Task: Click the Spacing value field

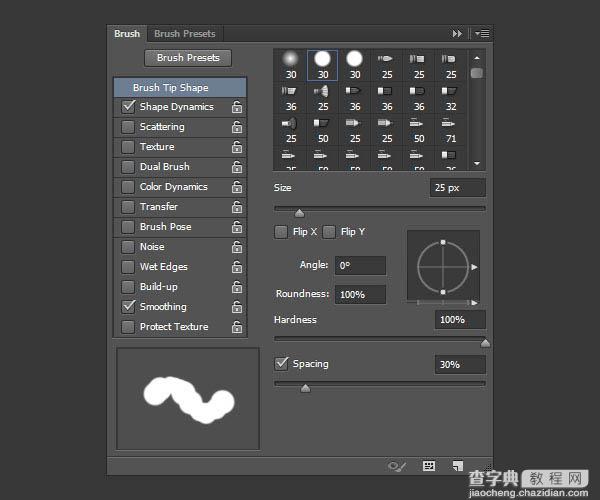Action: pos(460,365)
